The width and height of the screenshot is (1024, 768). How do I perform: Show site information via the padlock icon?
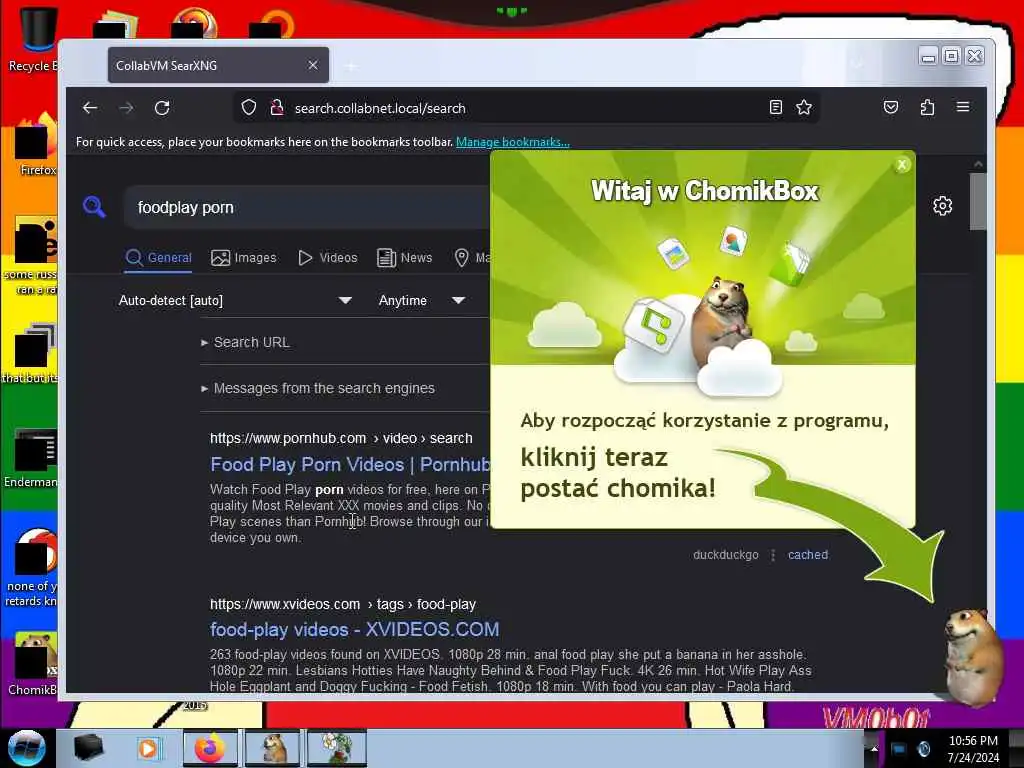[x=277, y=108]
